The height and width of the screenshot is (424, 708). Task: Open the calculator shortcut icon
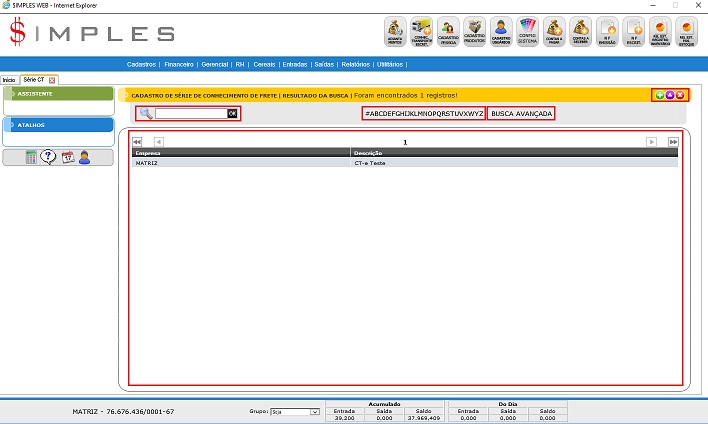[31, 157]
